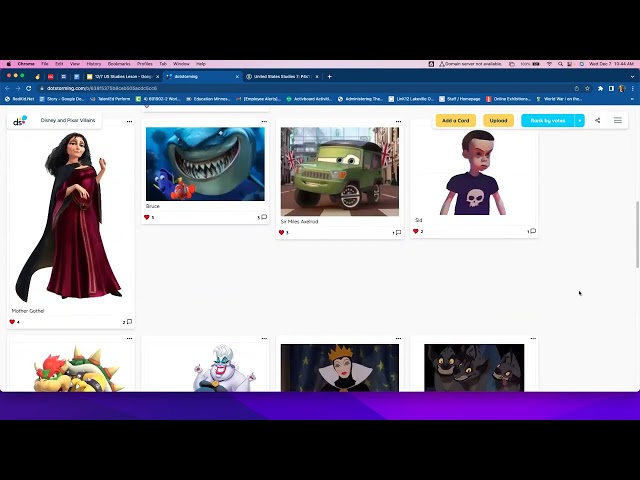Click the Mother Gothel card caption
The width and height of the screenshot is (640, 480).
click(x=28, y=311)
